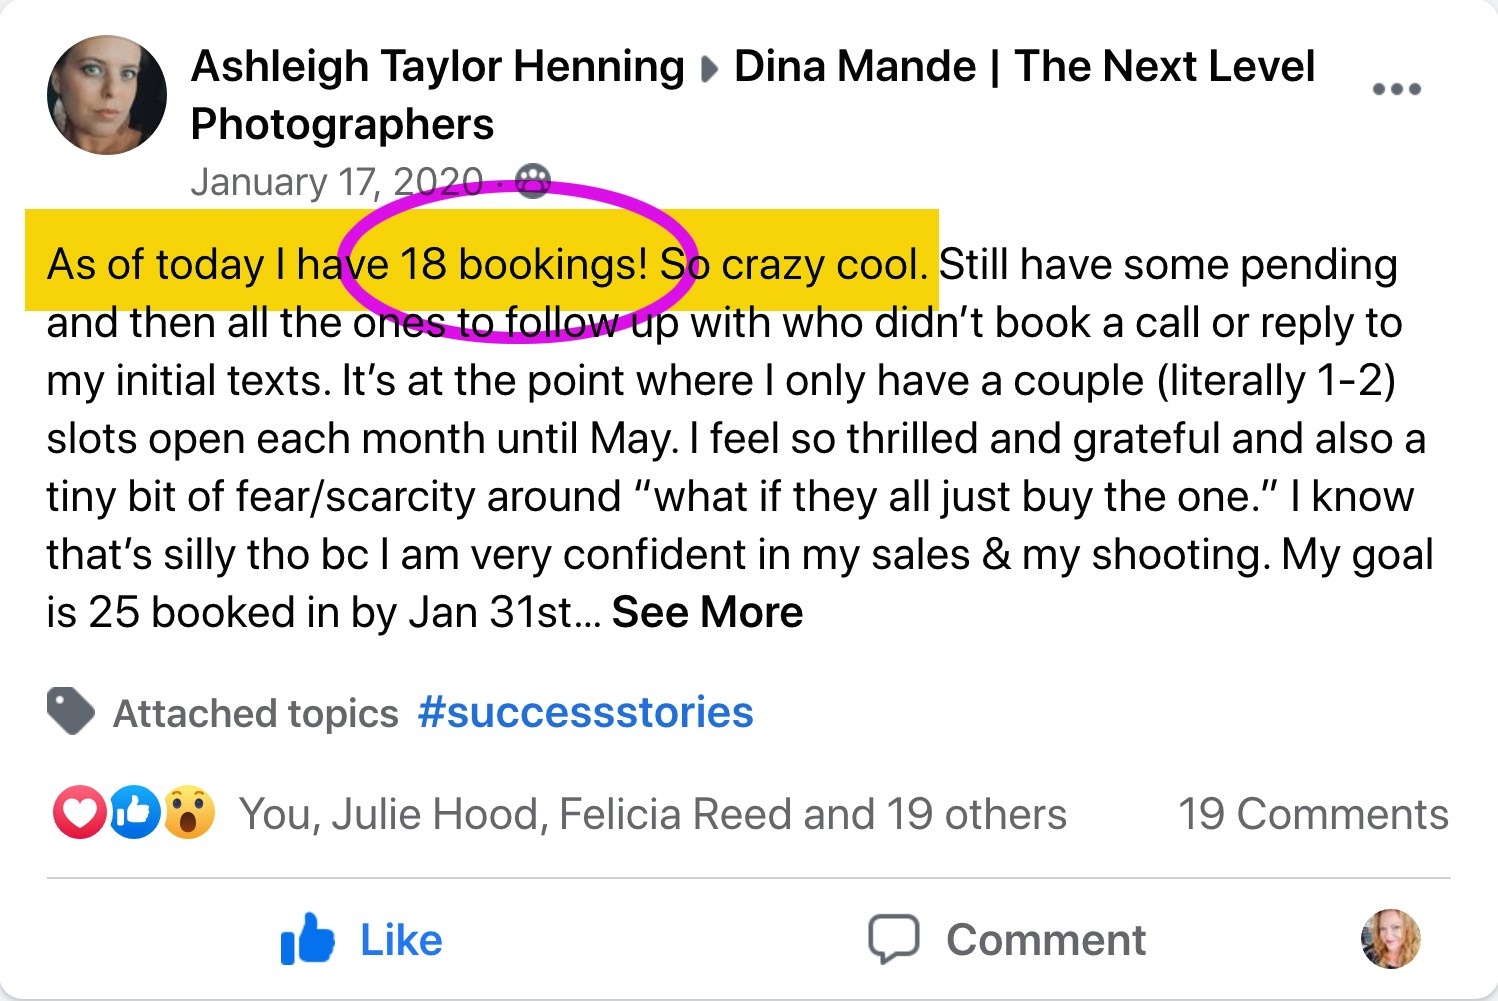Click the speech bubble Comment icon
The width and height of the screenshot is (1498, 1001).
point(893,939)
